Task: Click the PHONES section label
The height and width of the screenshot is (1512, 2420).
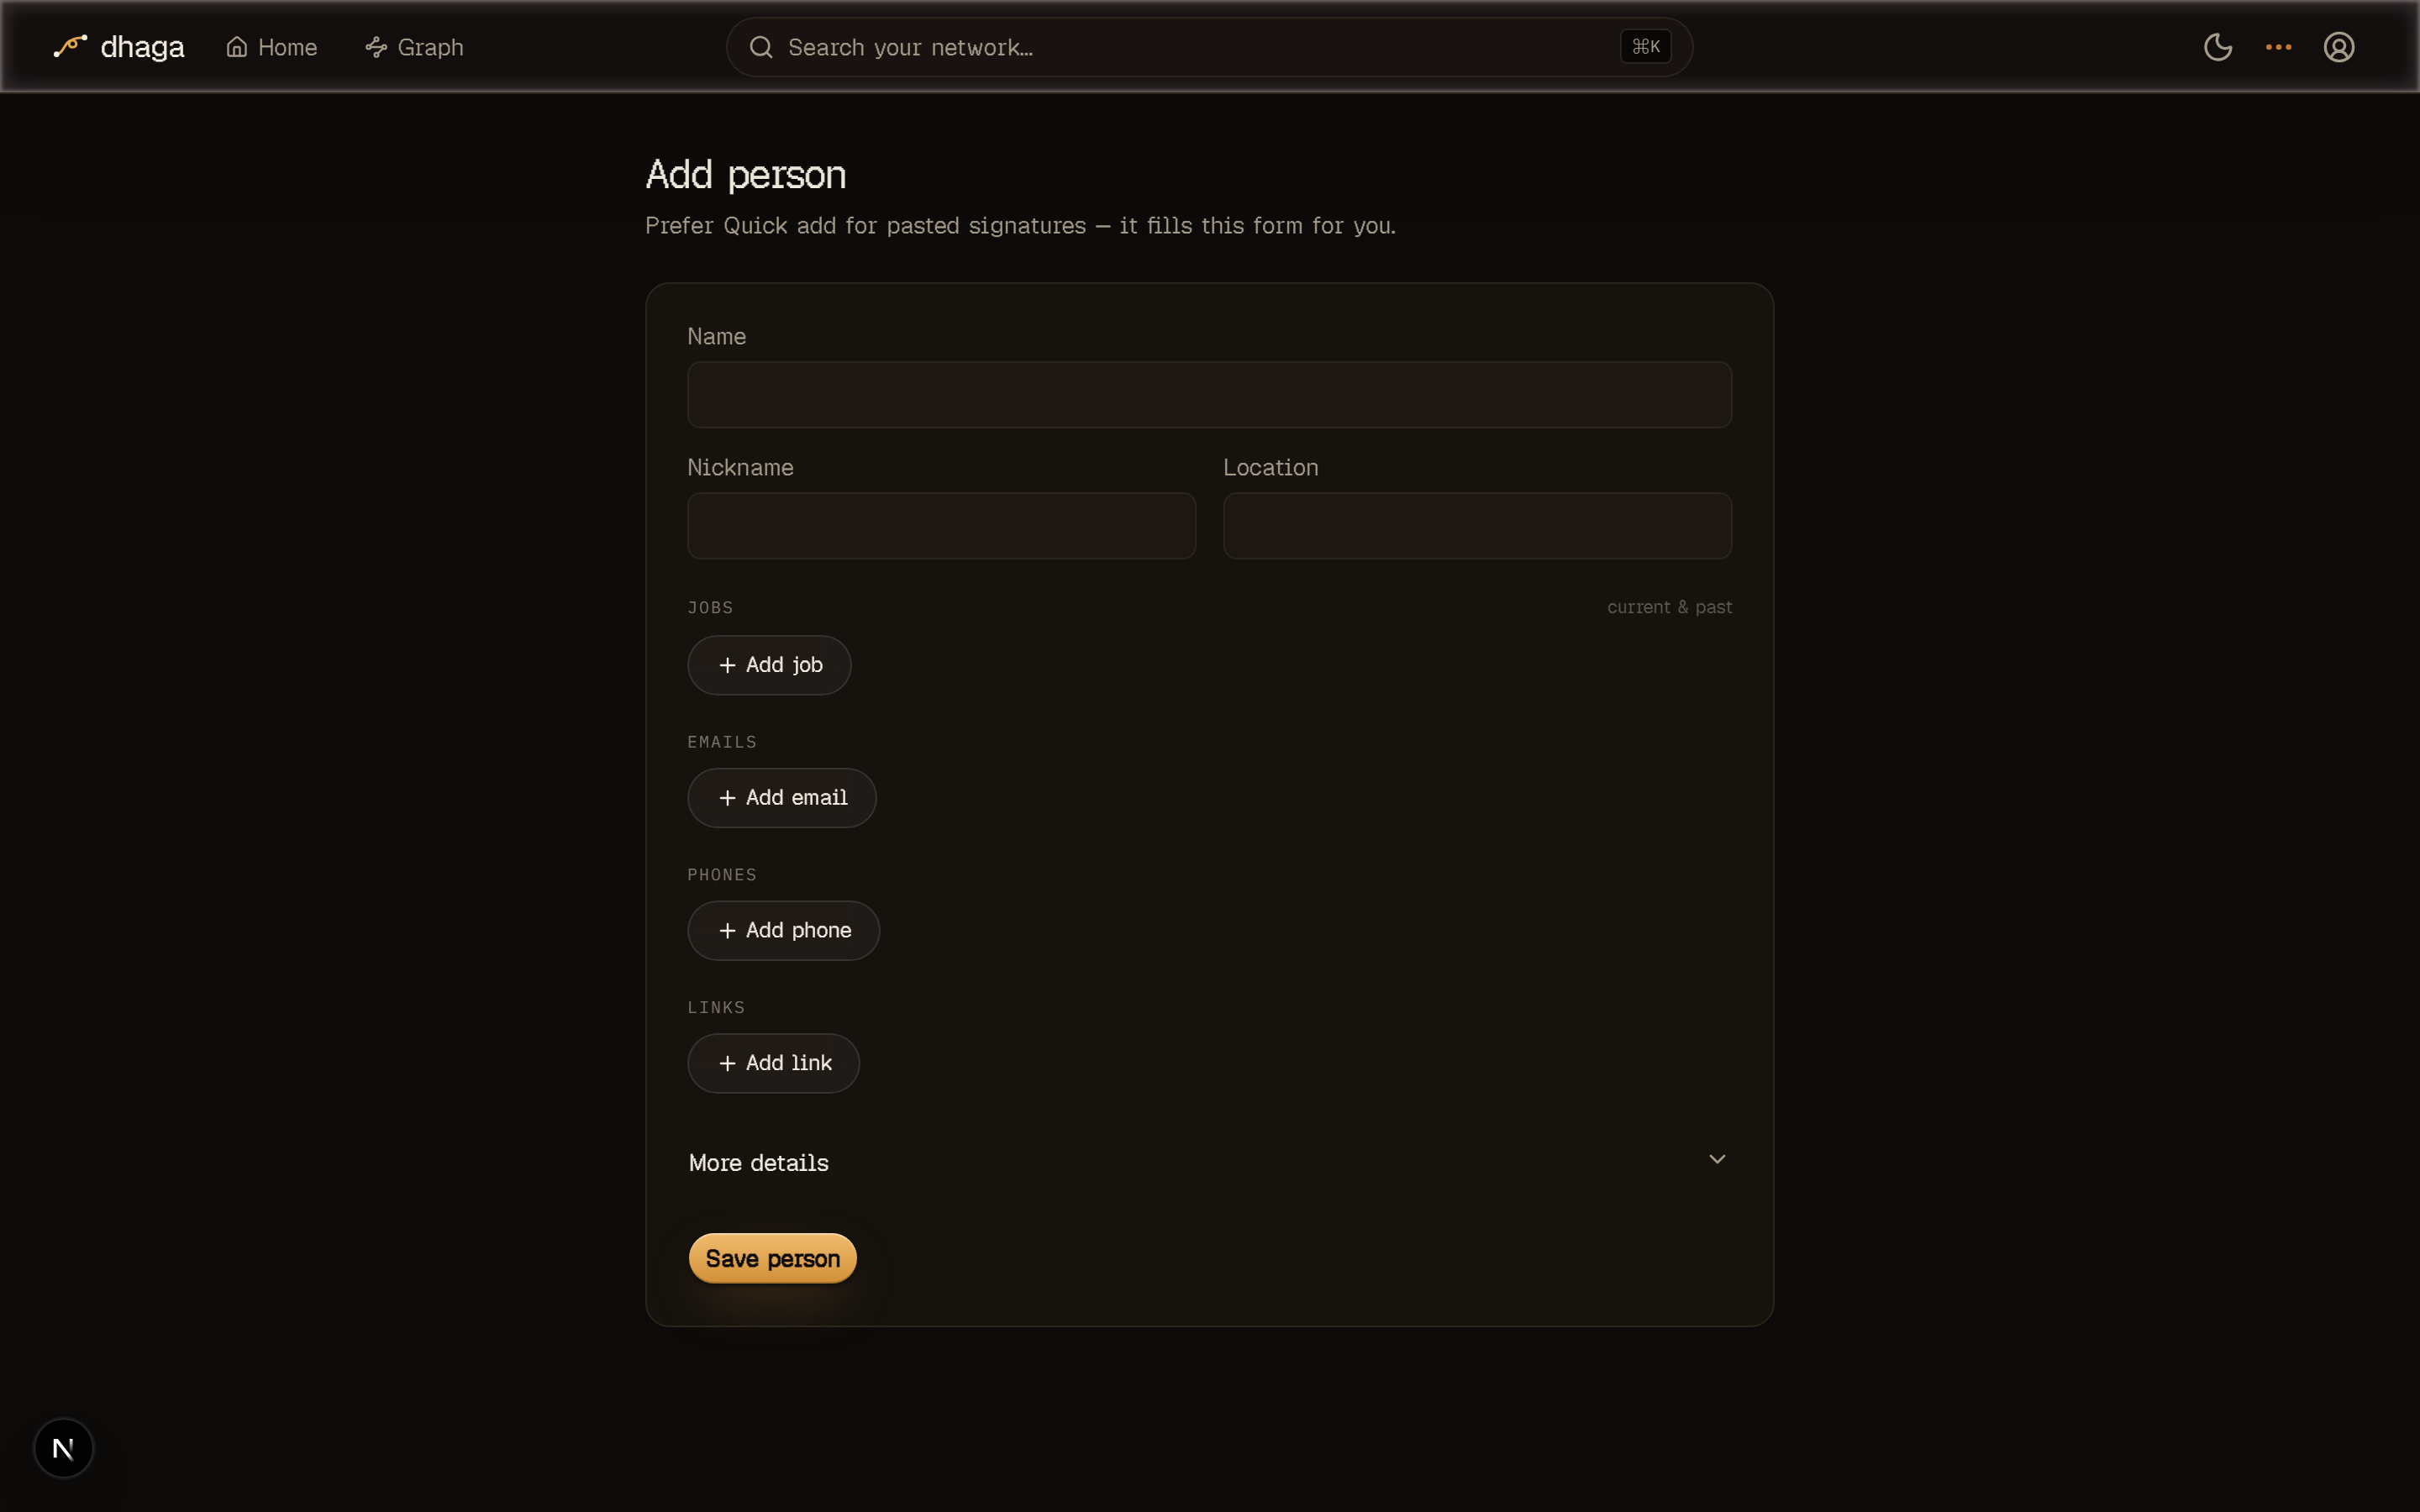Action: (721, 875)
